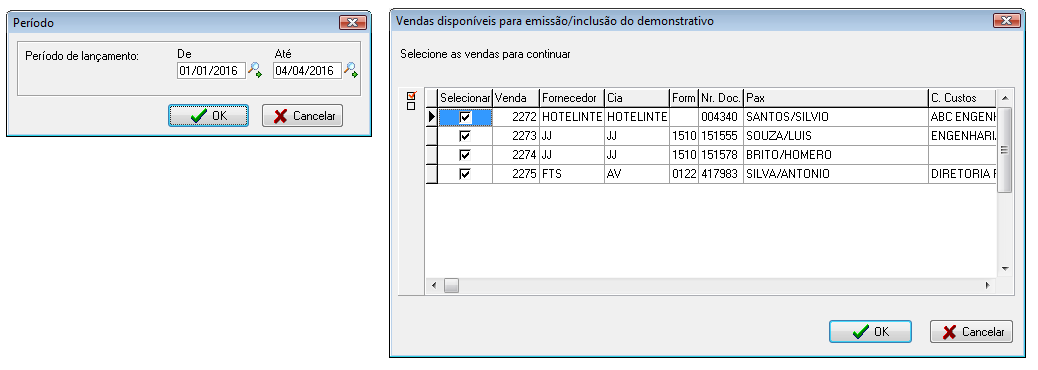Click the C. Custos column header
Viewport: 1038px width, 370px height.
(x=962, y=98)
